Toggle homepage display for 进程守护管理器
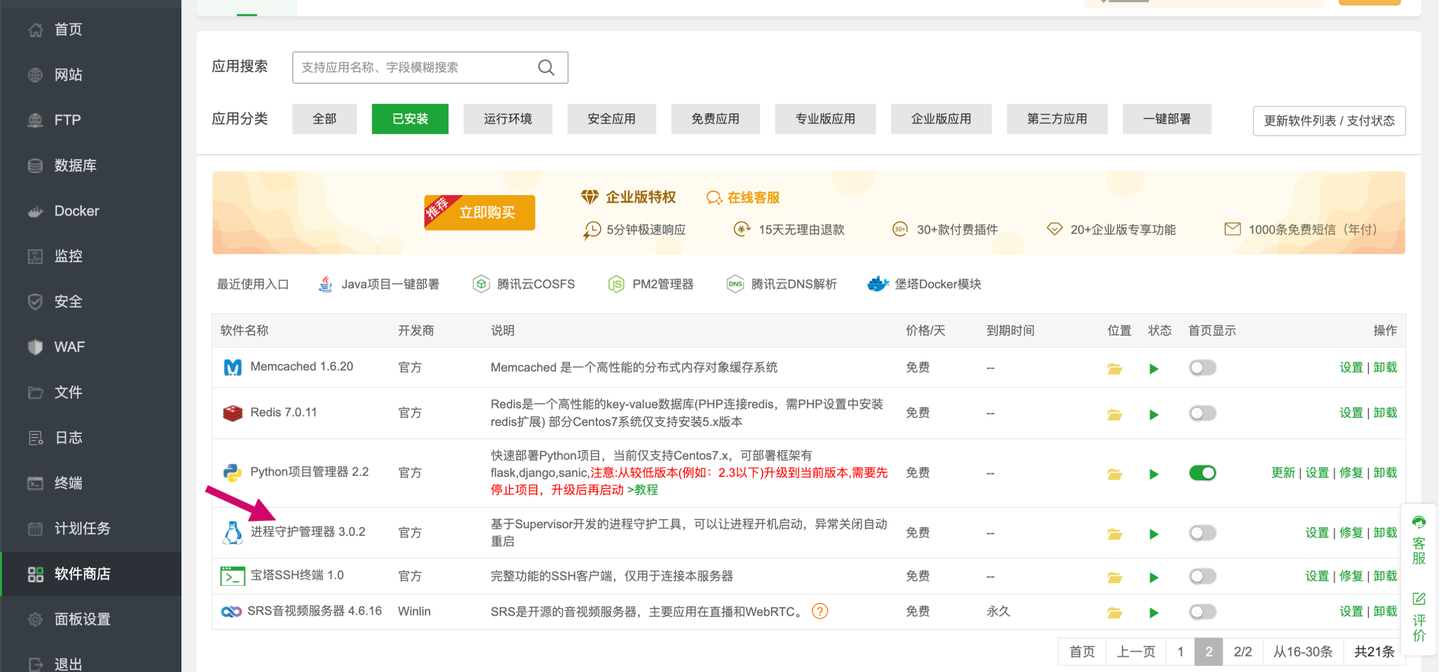Screen dimensions: 1440x672 [x=1202, y=532]
